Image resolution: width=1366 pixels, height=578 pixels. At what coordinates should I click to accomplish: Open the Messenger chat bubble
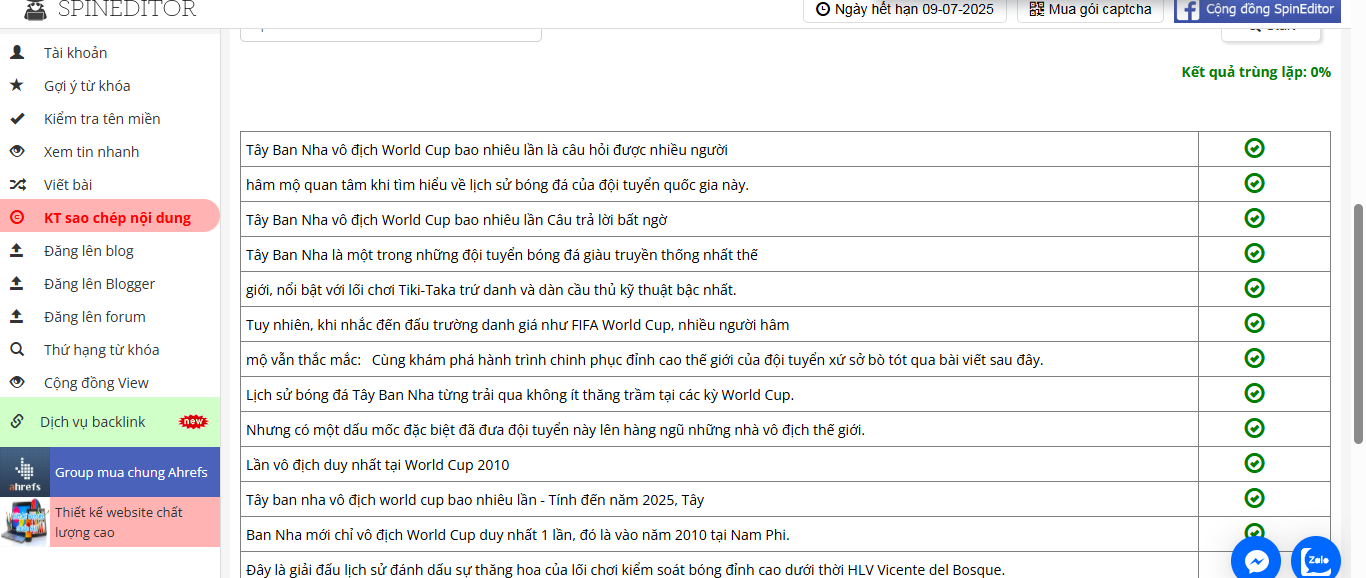pos(1255,561)
